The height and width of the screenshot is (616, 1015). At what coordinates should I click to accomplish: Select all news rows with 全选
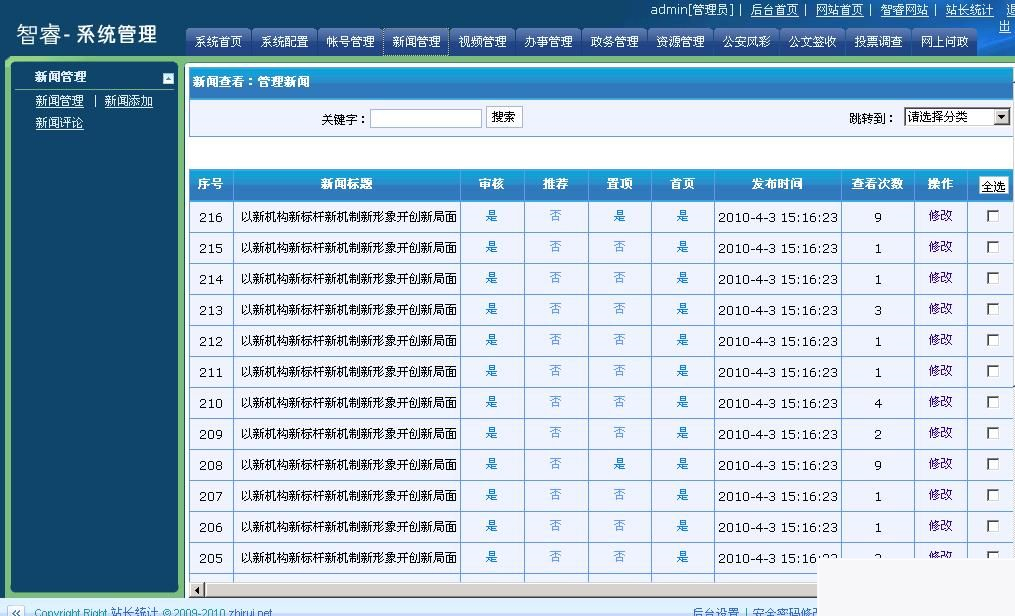[x=995, y=184]
